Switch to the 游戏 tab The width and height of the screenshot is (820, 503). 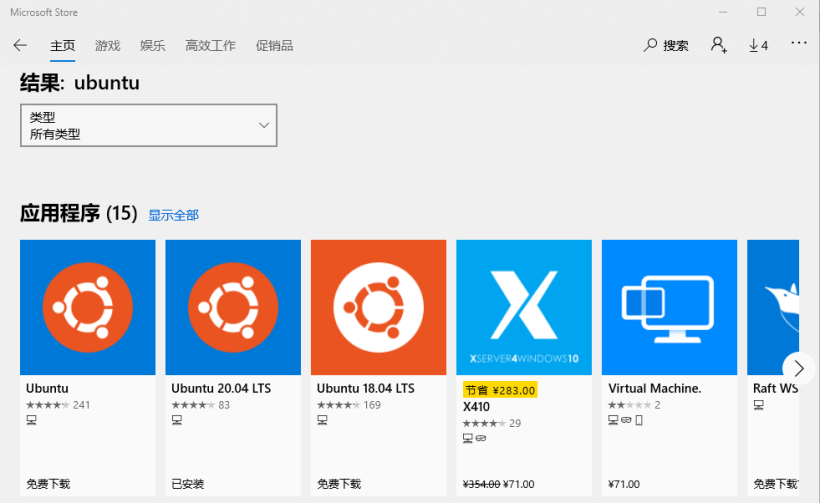(x=108, y=45)
